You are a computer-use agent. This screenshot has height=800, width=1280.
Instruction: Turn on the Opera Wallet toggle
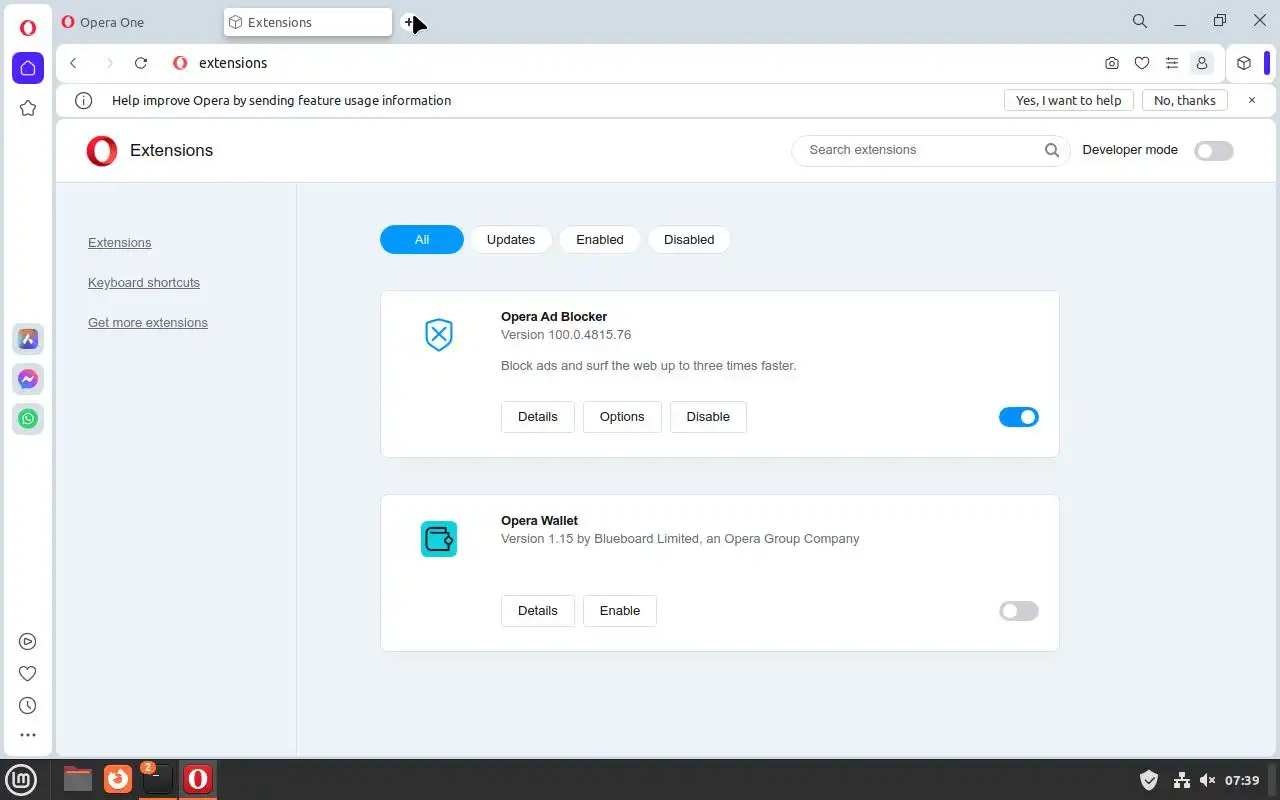click(1019, 611)
